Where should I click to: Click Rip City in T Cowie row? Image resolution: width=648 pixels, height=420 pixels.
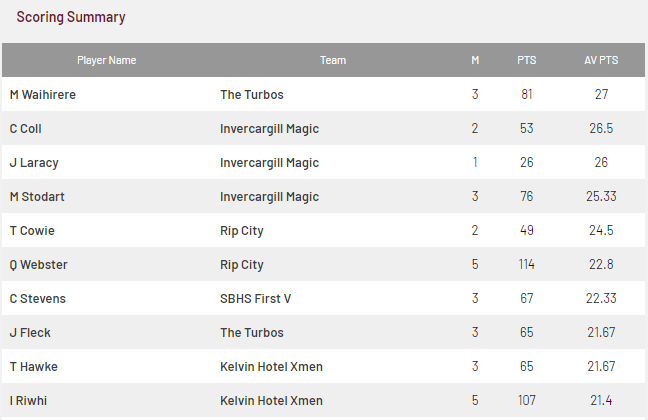(242, 231)
